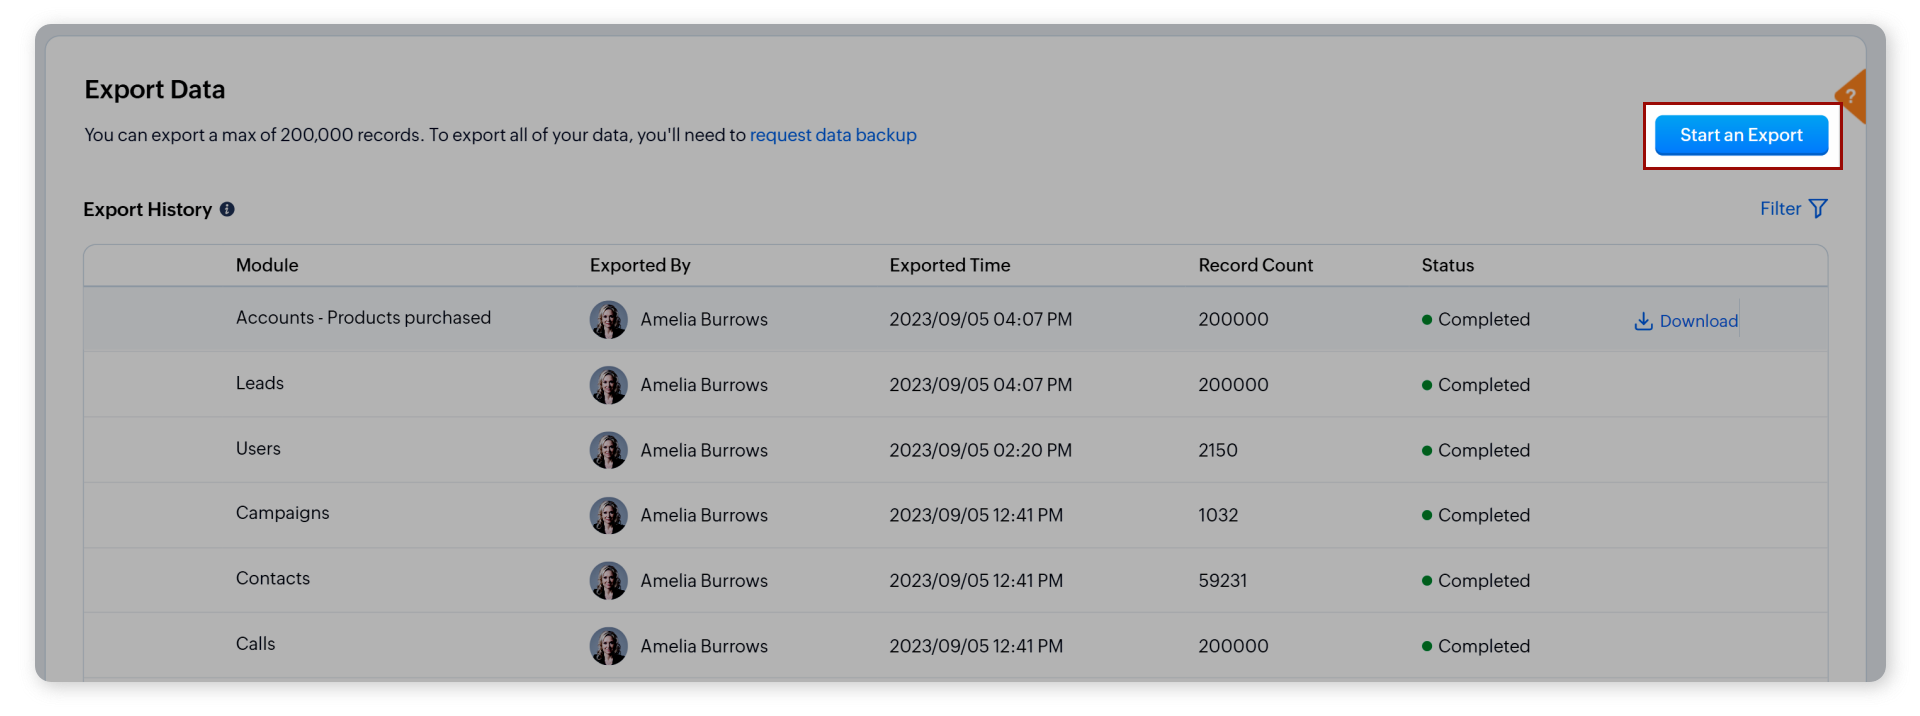Open the orange help question mark icon
Screen dimensions: 1920x716
[x=1851, y=97]
